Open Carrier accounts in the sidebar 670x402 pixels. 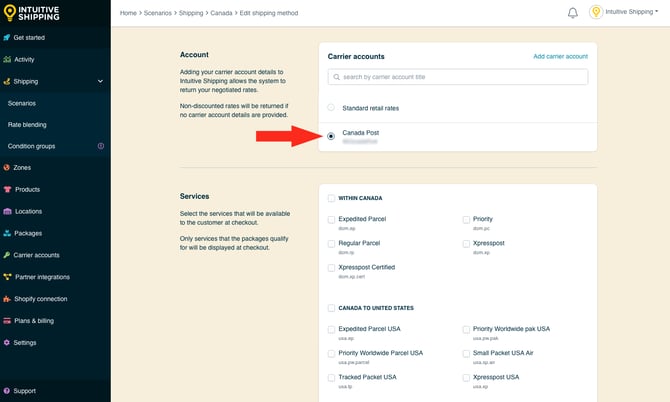(x=36, y=255)
